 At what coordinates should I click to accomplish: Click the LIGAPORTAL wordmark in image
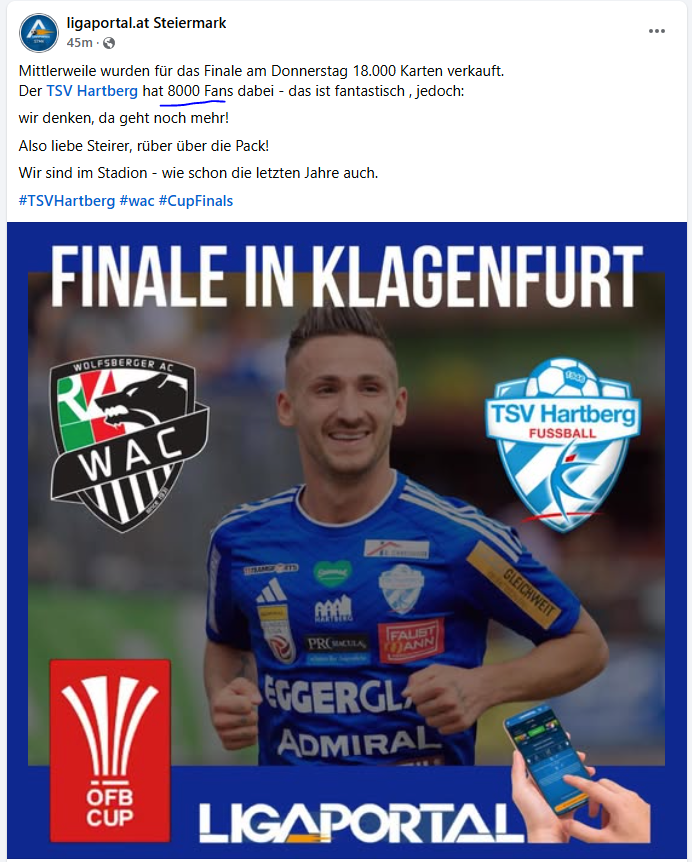point(361,822)
